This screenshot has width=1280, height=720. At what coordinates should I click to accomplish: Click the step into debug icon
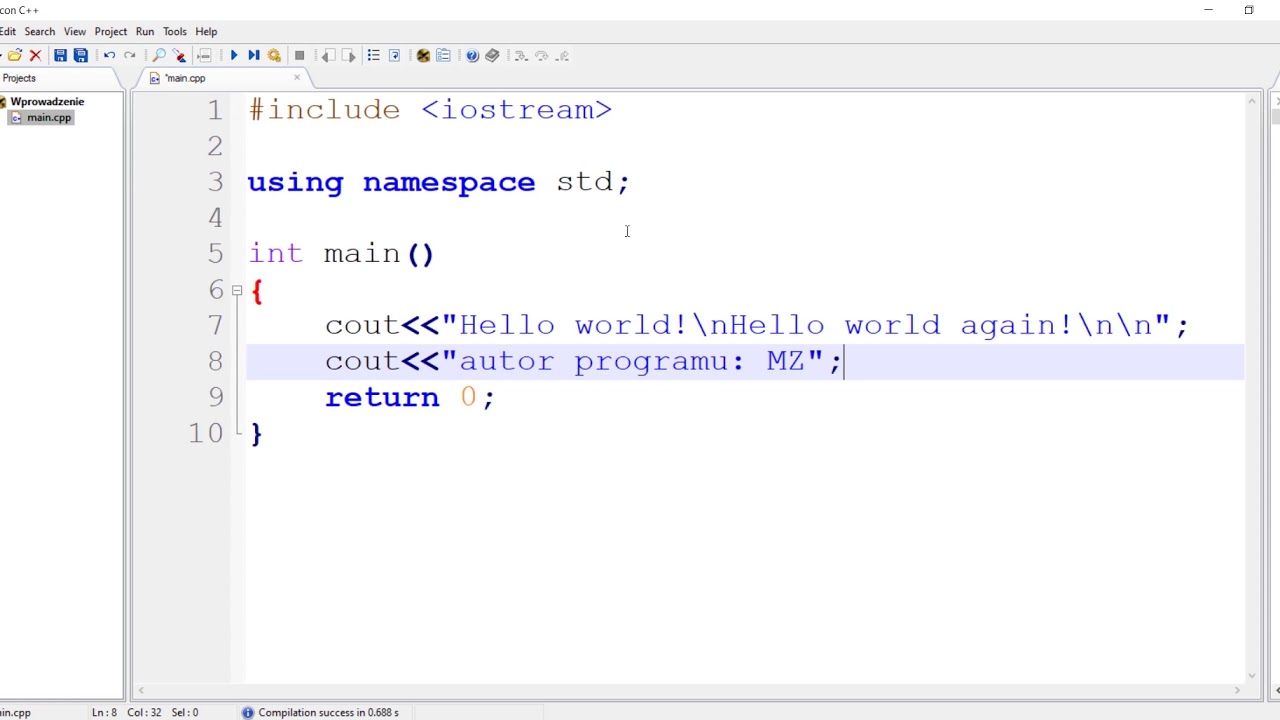coord(521,56)
